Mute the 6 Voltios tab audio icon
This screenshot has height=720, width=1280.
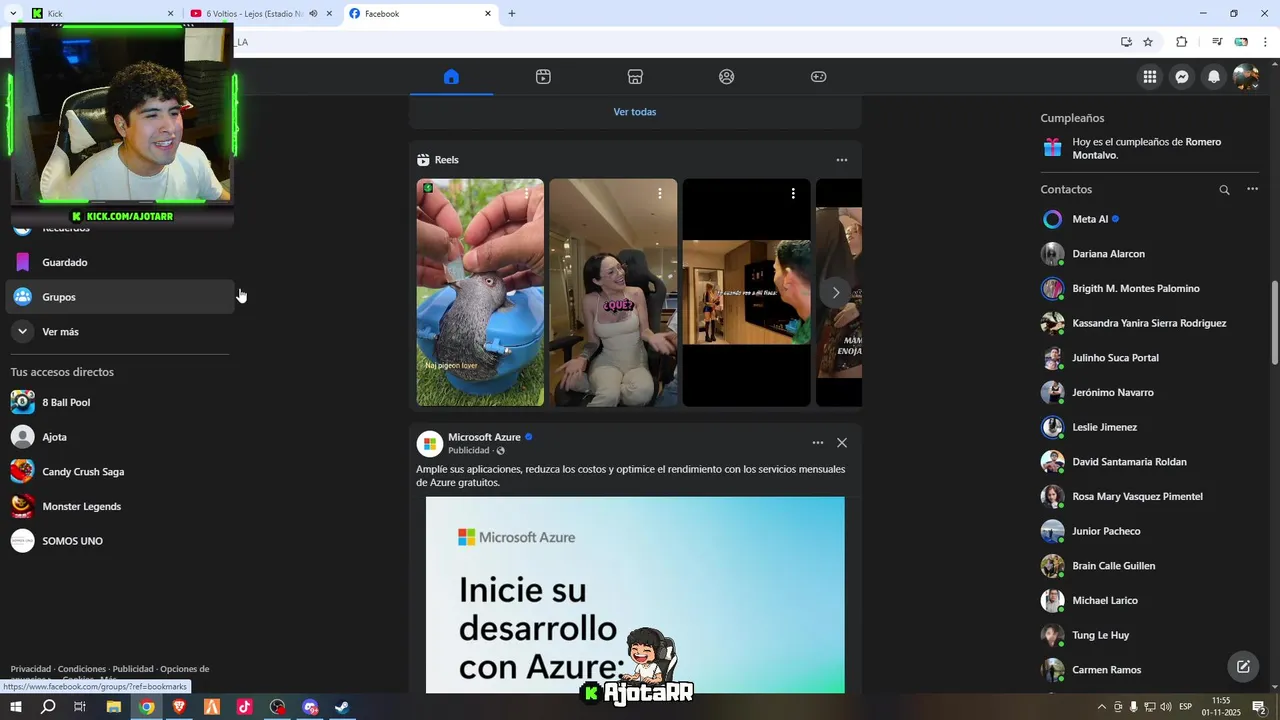[313, 14]
